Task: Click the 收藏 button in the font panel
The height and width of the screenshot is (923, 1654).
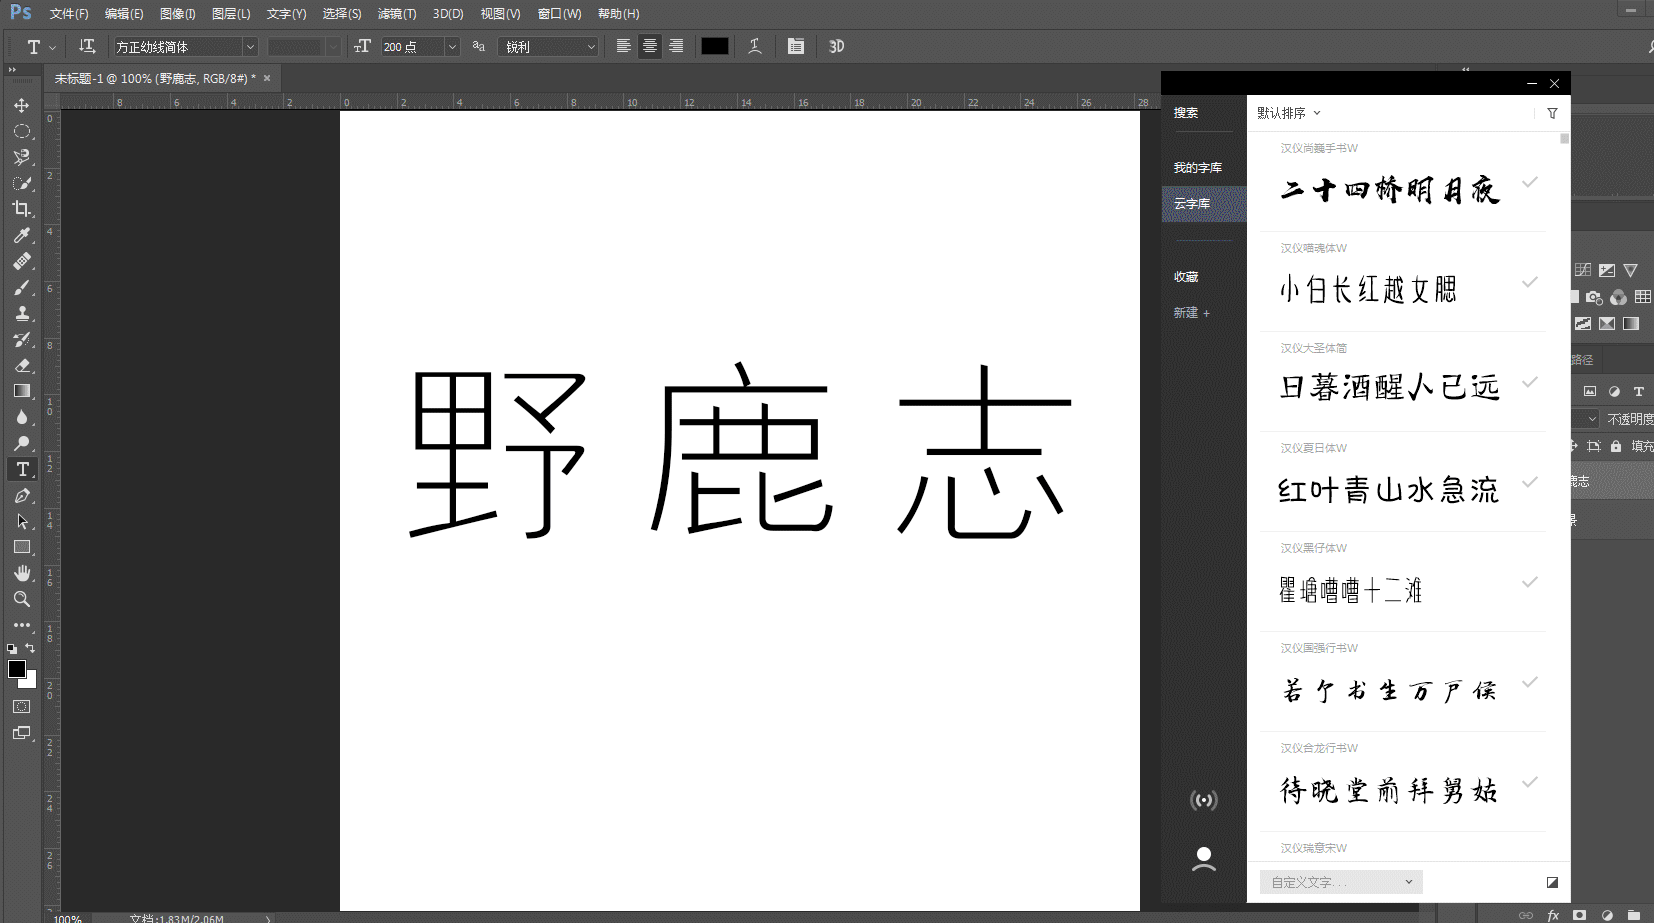Action: [1186, 276]
